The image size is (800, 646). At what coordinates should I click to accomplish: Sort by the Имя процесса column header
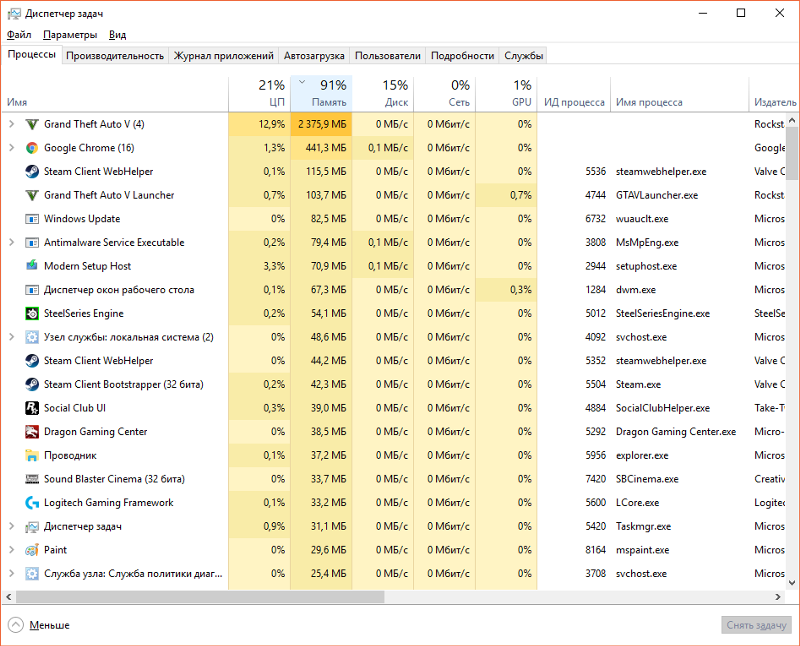click(680, 93)
